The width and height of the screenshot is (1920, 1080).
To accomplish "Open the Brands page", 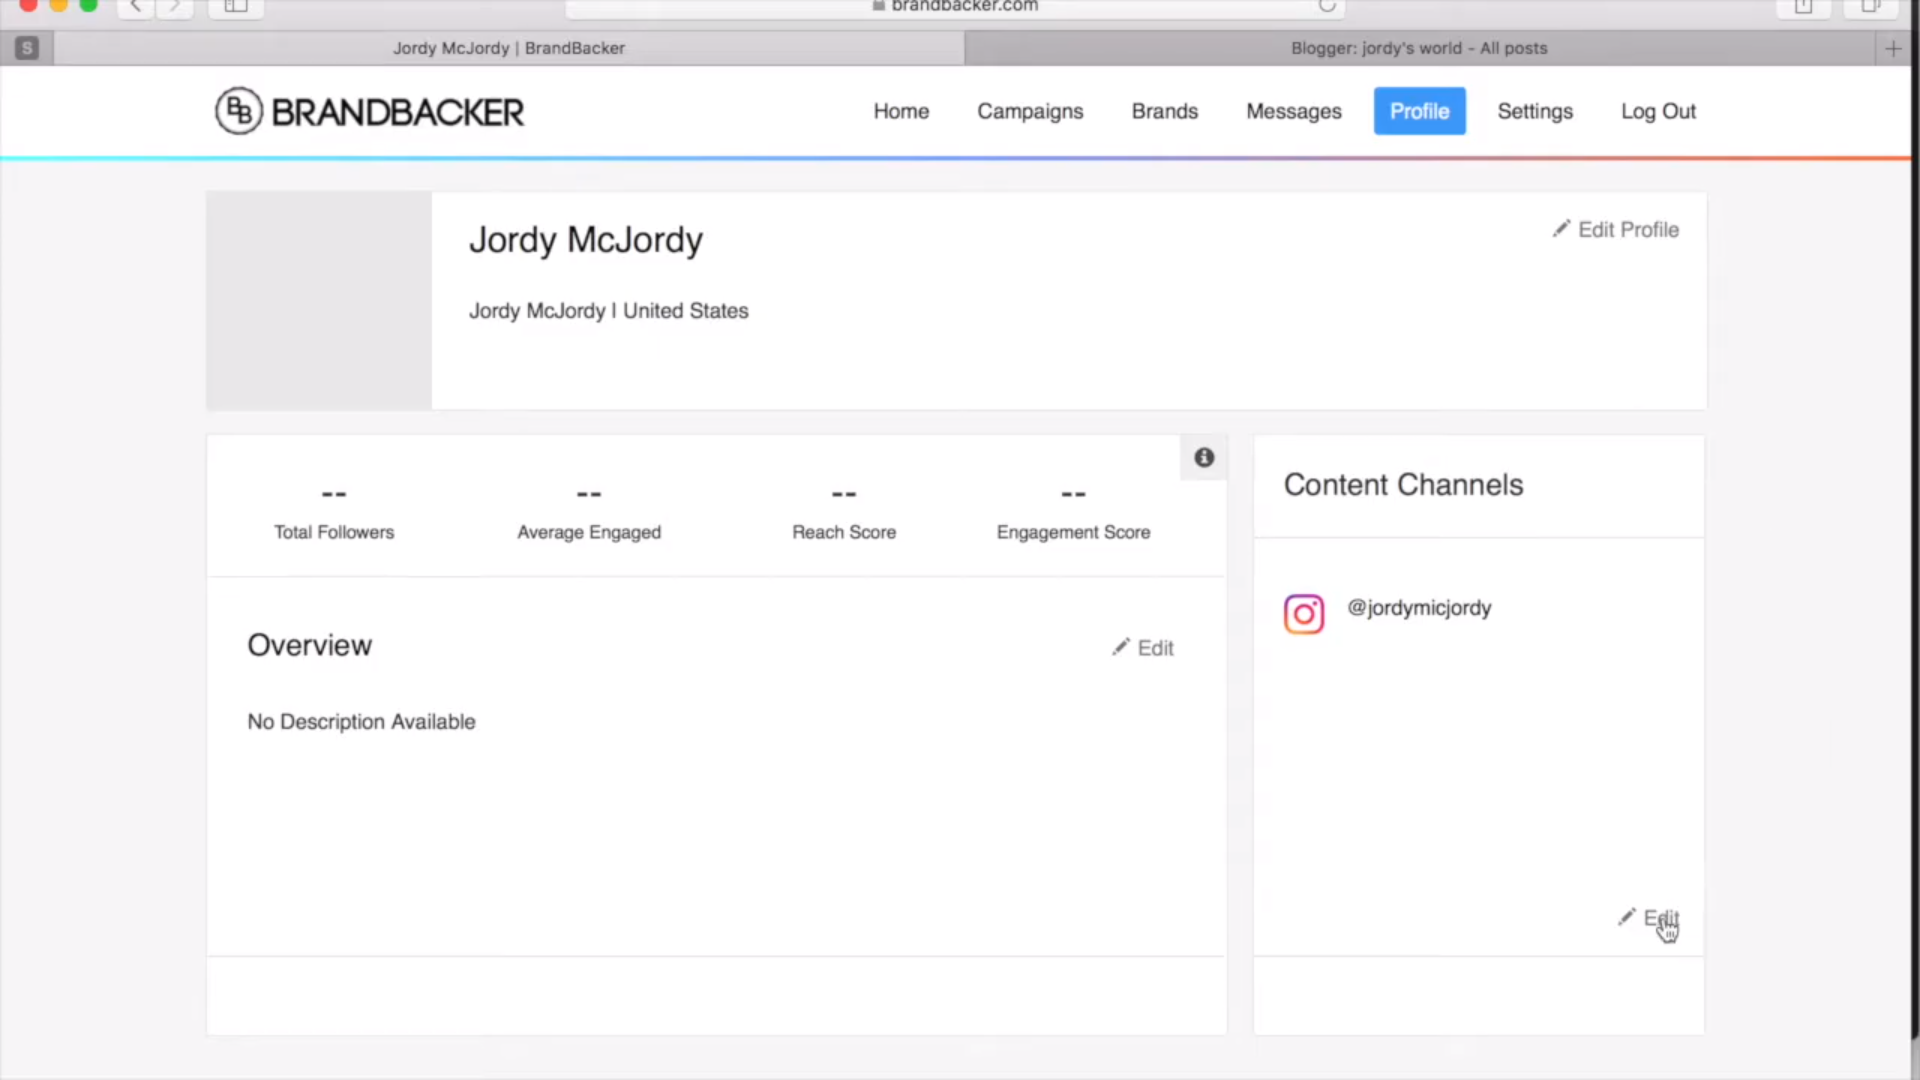I will [x=1164, y=111].
